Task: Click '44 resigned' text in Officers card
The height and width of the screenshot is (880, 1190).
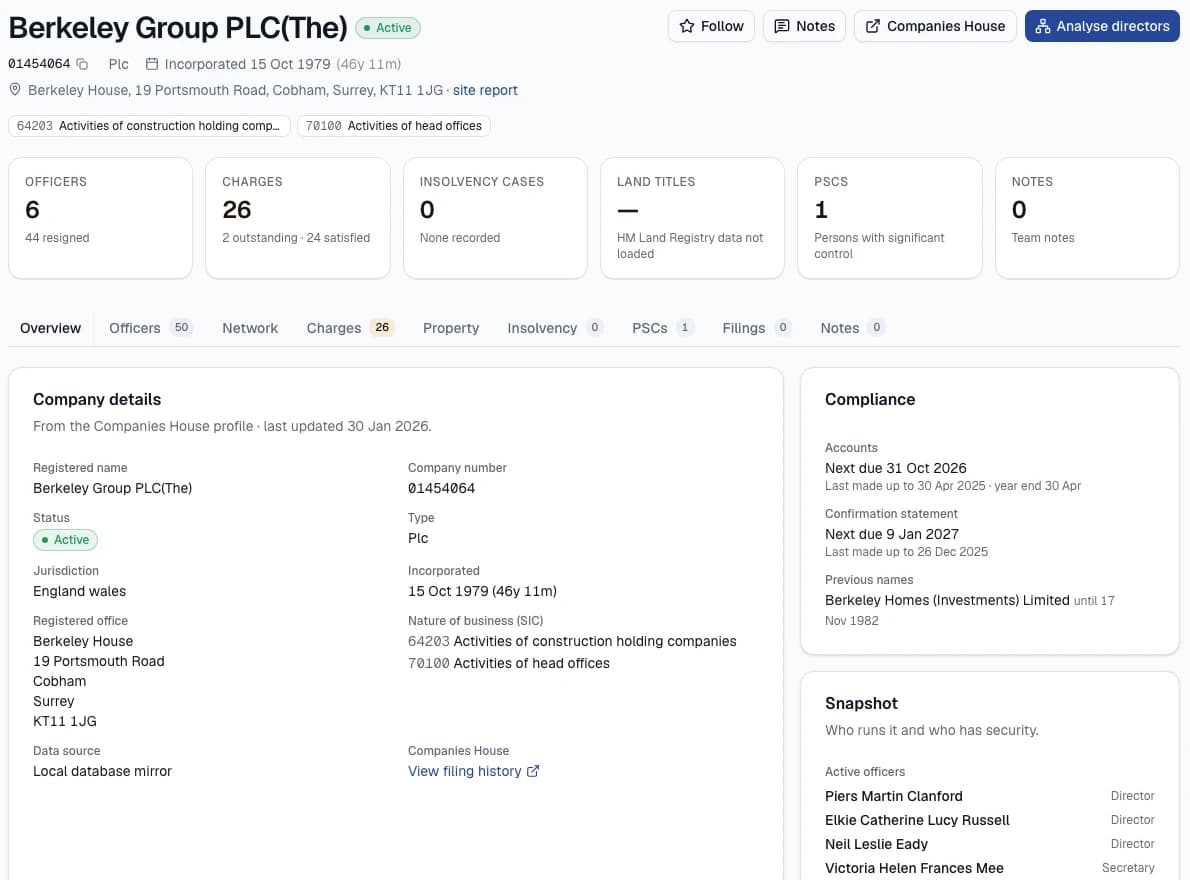Action: 57,238
